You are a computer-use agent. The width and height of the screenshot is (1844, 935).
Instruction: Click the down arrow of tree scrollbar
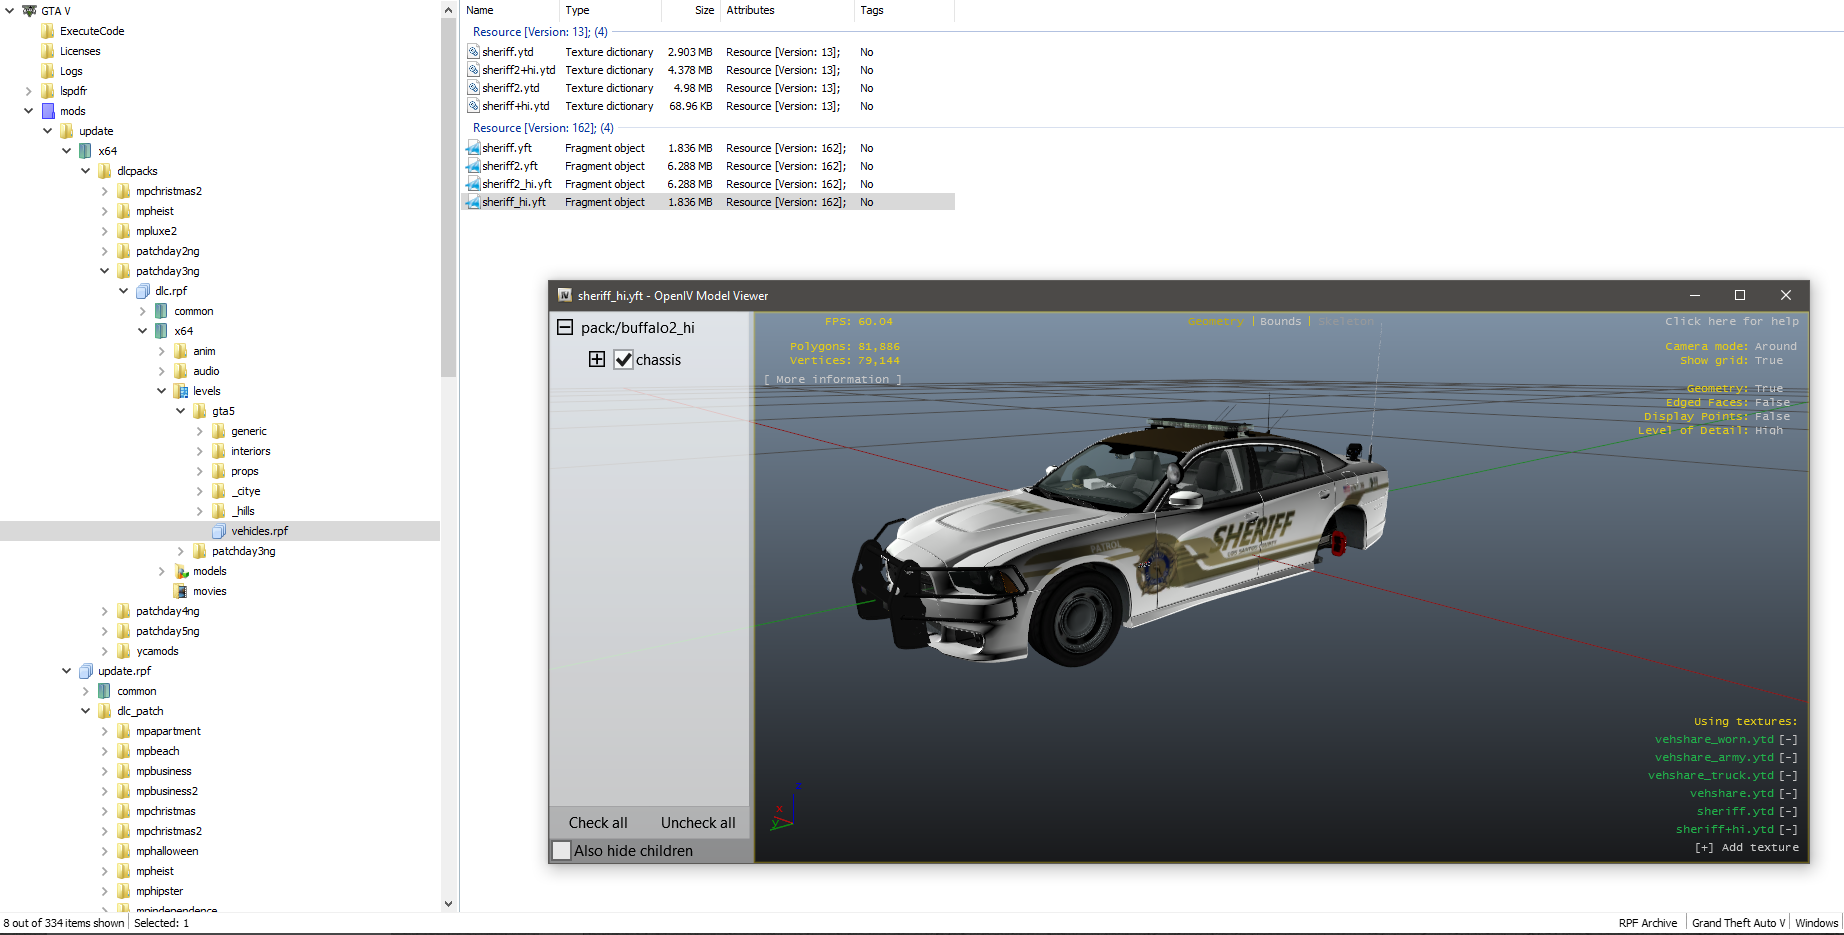coord(448,903)
